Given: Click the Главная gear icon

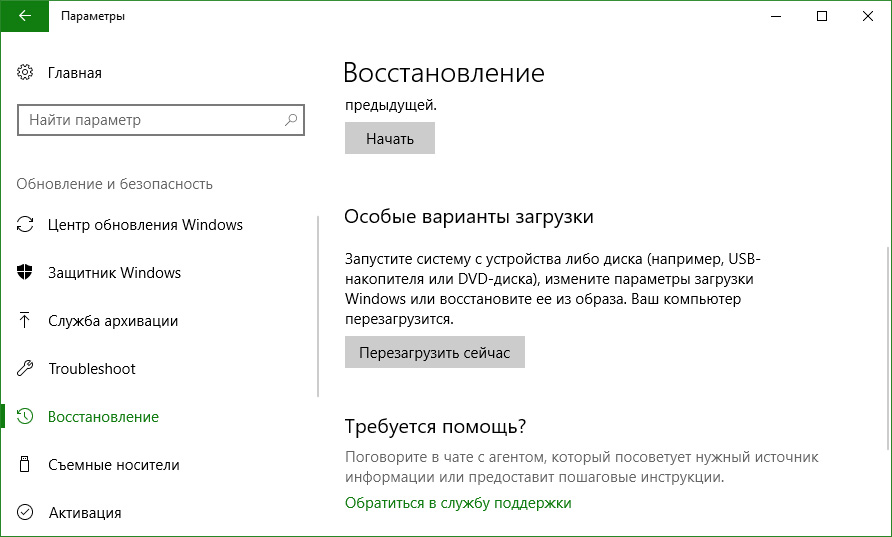Looking at the screenshot, I should pos(26,73).
